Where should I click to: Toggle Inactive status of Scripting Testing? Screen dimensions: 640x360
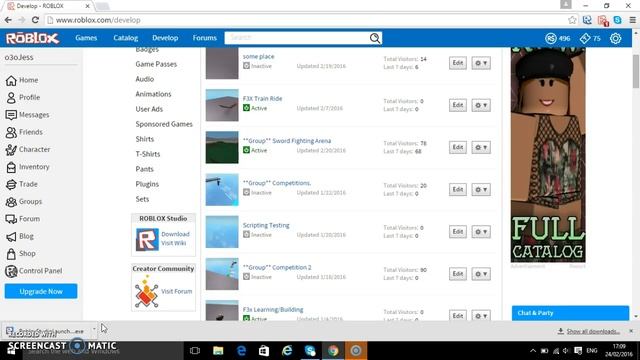pos(247,234)
